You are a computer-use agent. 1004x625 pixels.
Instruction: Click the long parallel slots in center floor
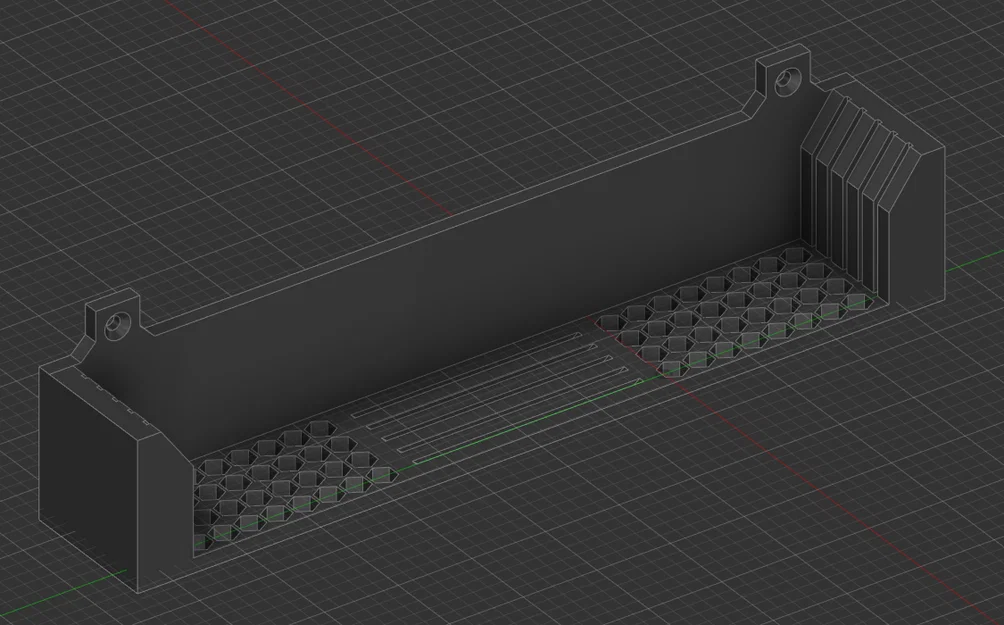click(496, 400)
